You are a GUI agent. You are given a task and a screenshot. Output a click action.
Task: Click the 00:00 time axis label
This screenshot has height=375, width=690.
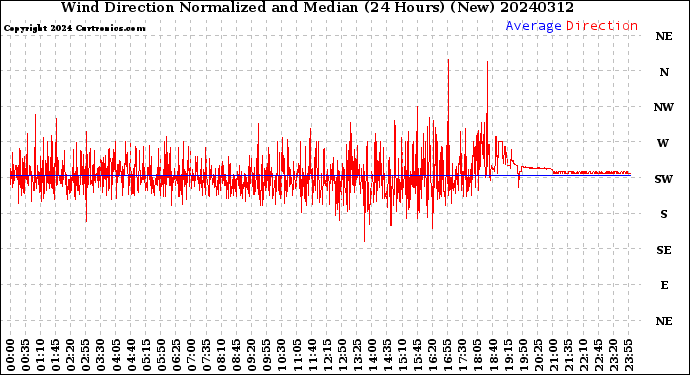pyautogui.click(x=11, y=355)
